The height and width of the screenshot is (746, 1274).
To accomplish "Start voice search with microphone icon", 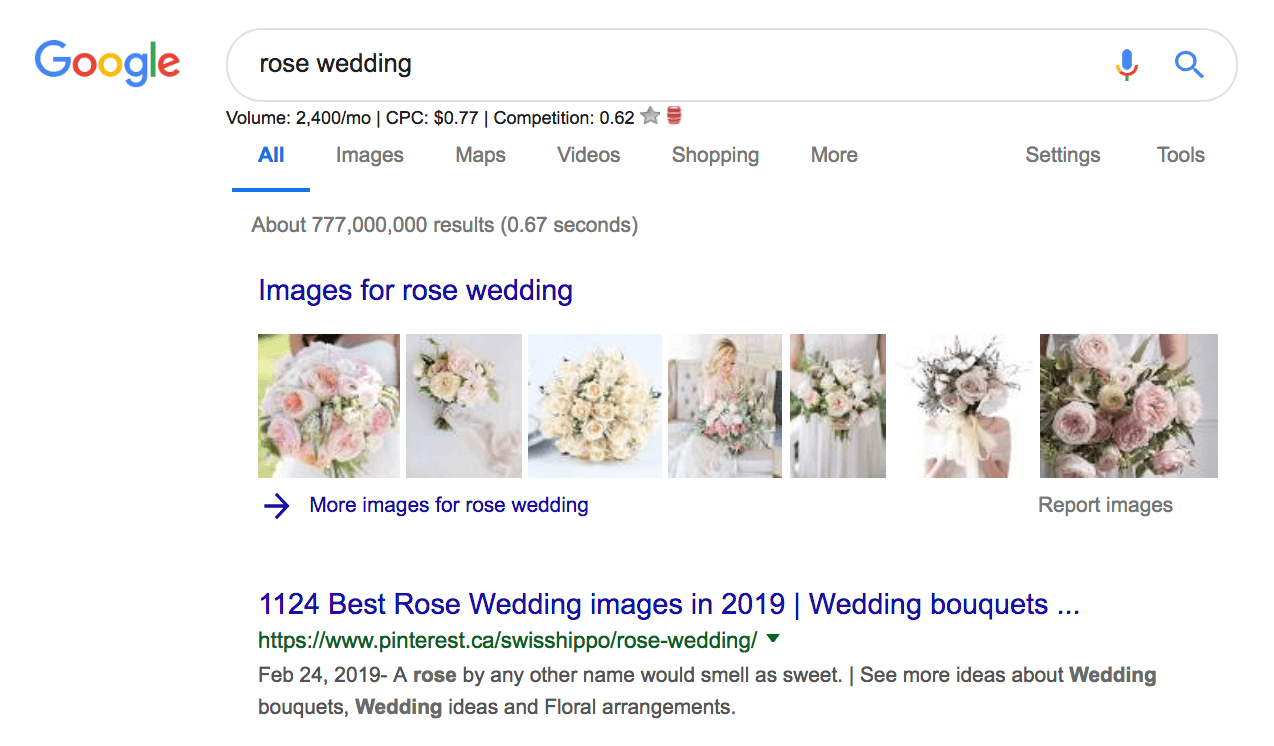I will click(x=1126, y=65).
